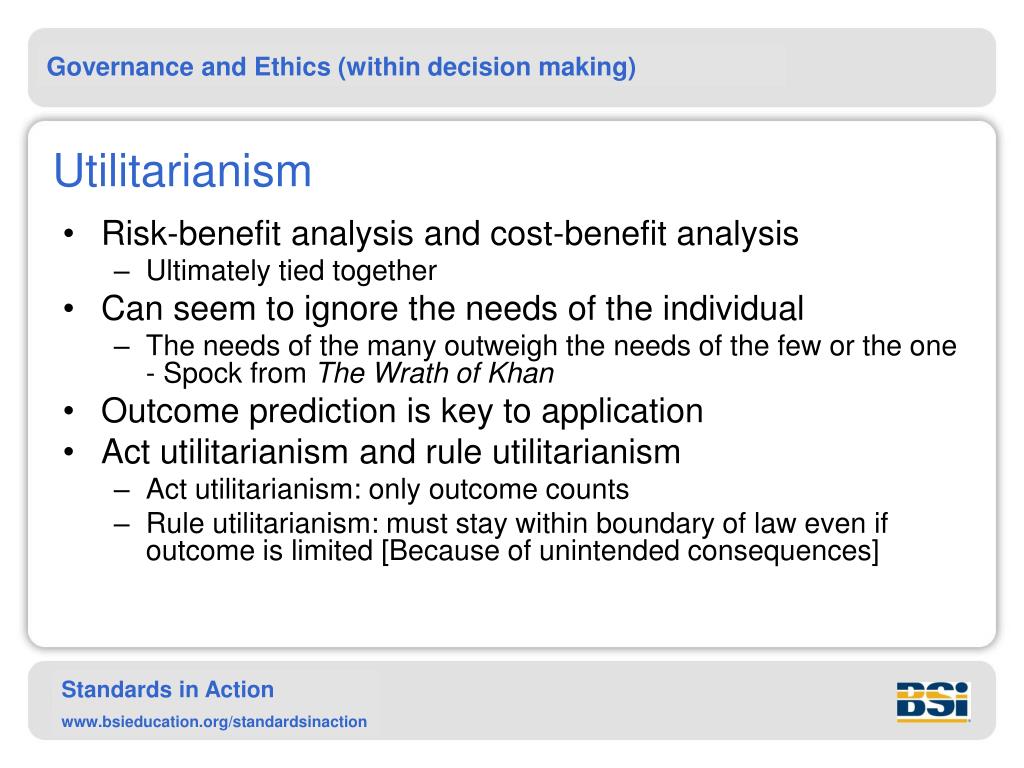Screen dimensions: 1024x768
Task: Click the Utilitarianism slide heading
Action: click(x=182, y=171)
